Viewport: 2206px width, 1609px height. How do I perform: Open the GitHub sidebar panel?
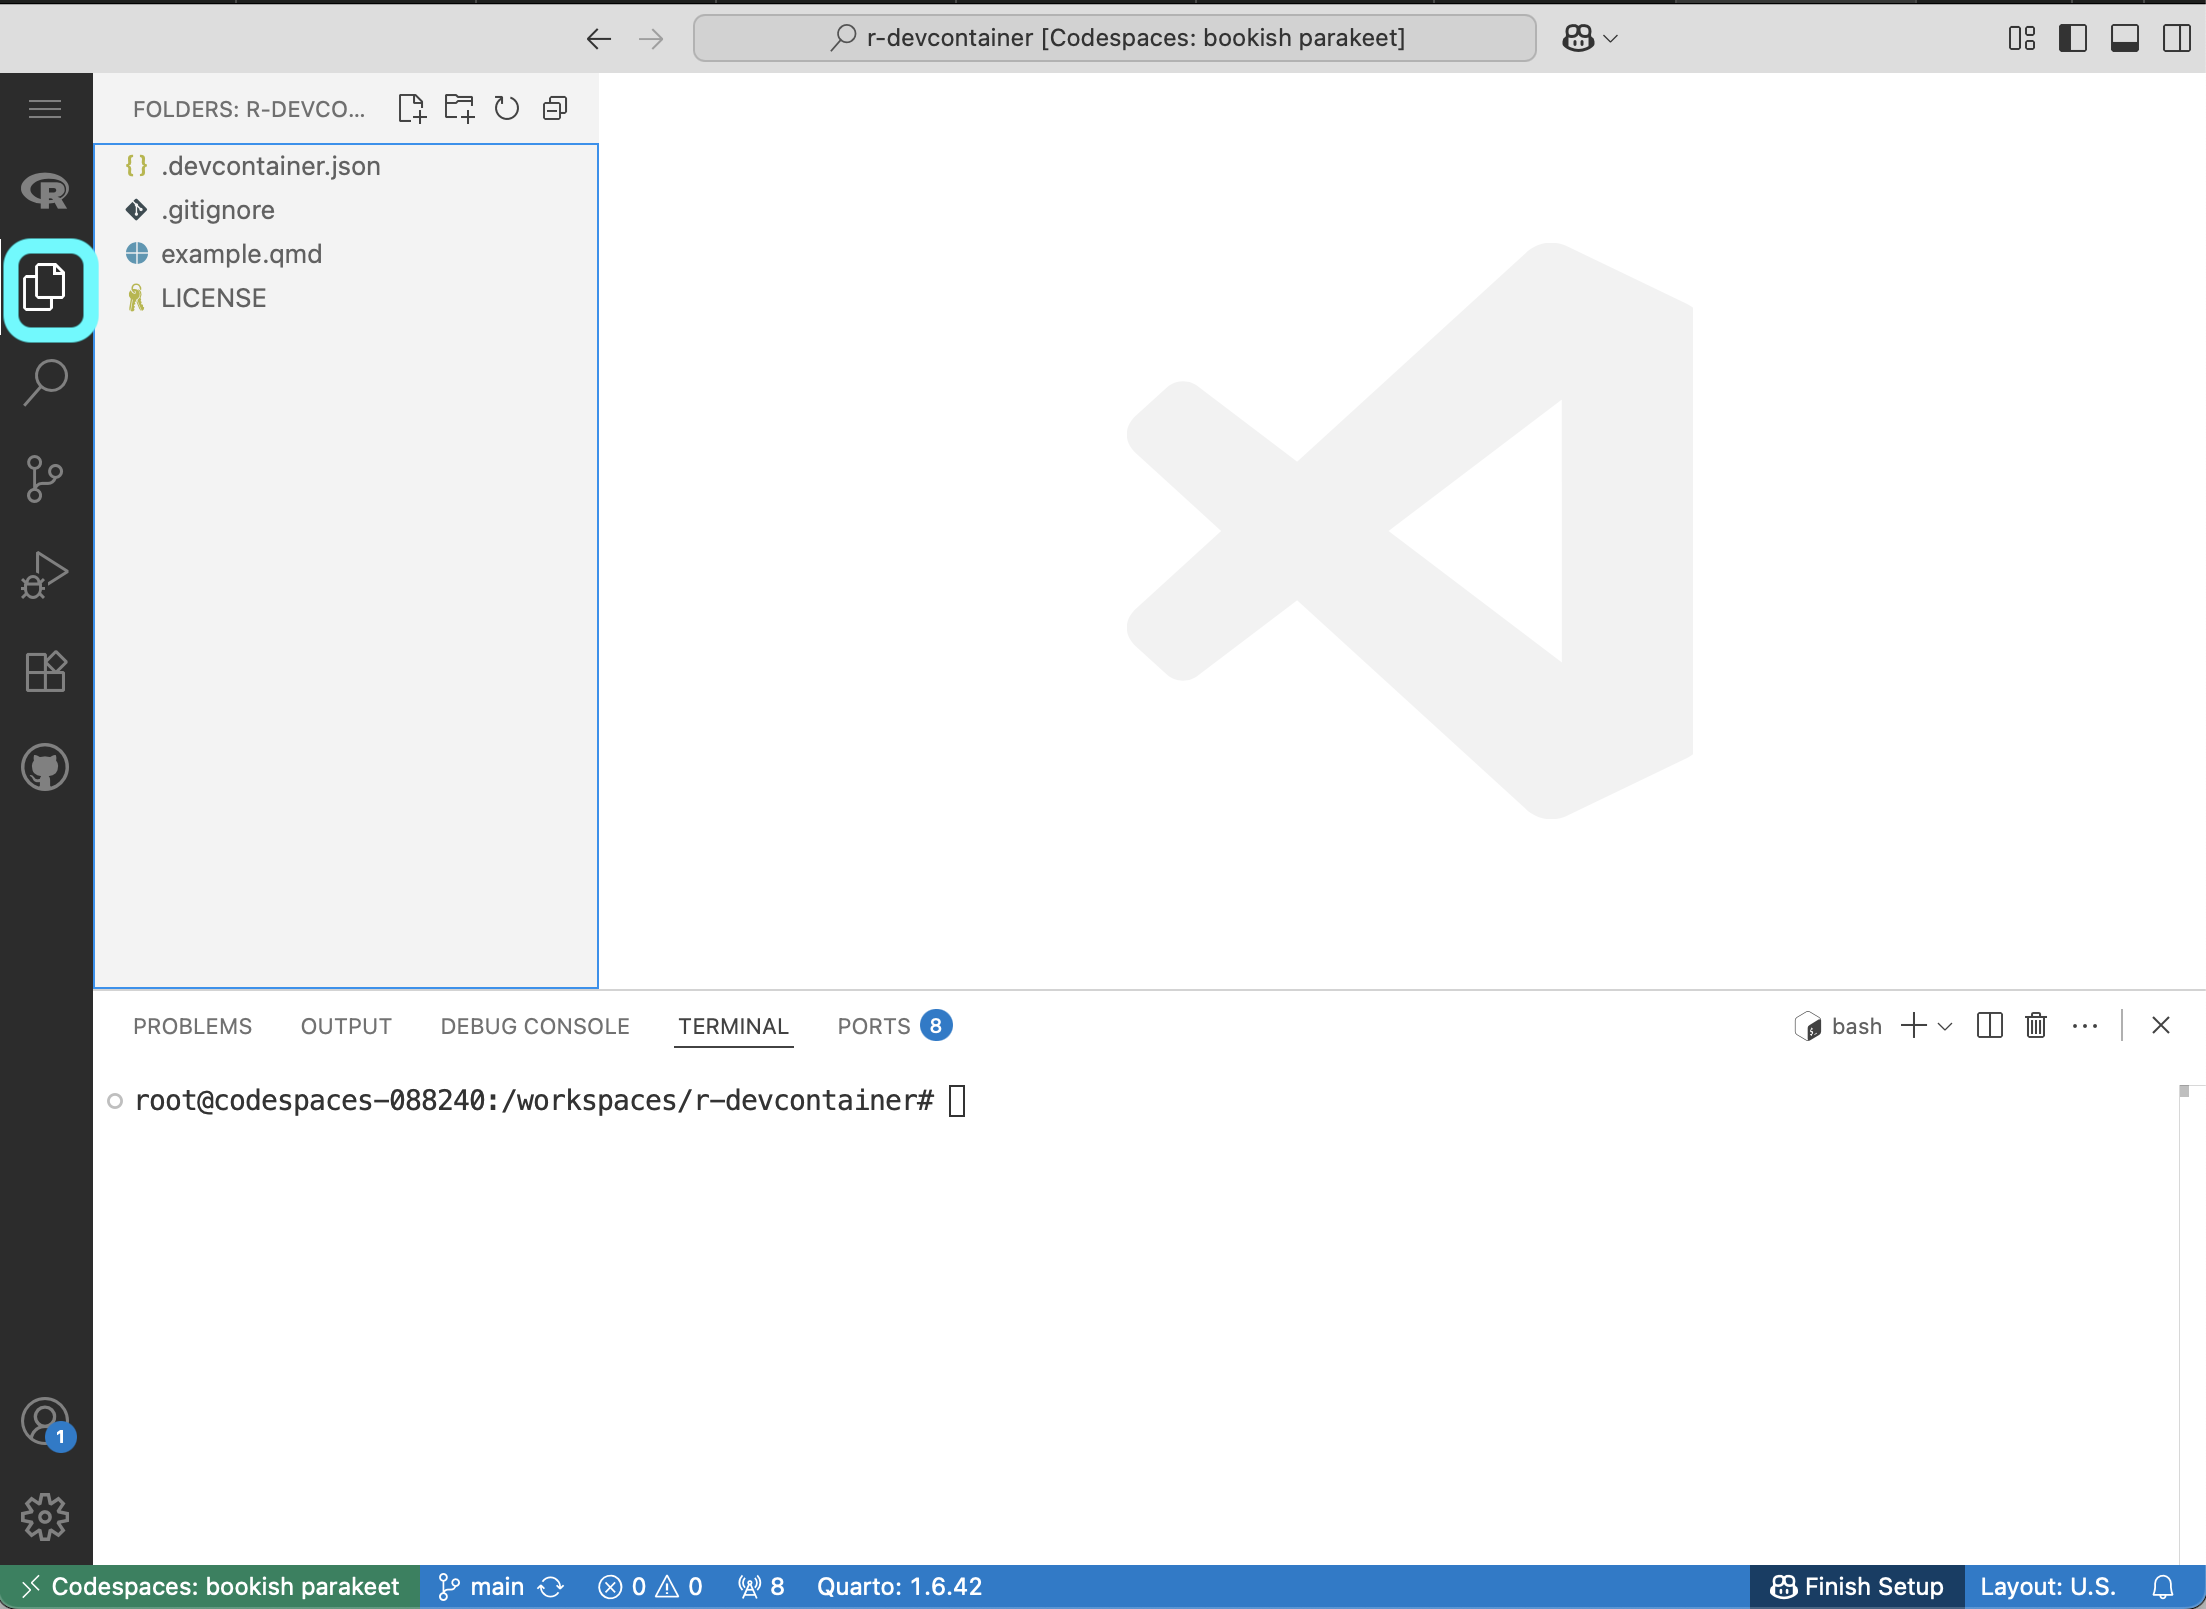click(x=45, y=767)
